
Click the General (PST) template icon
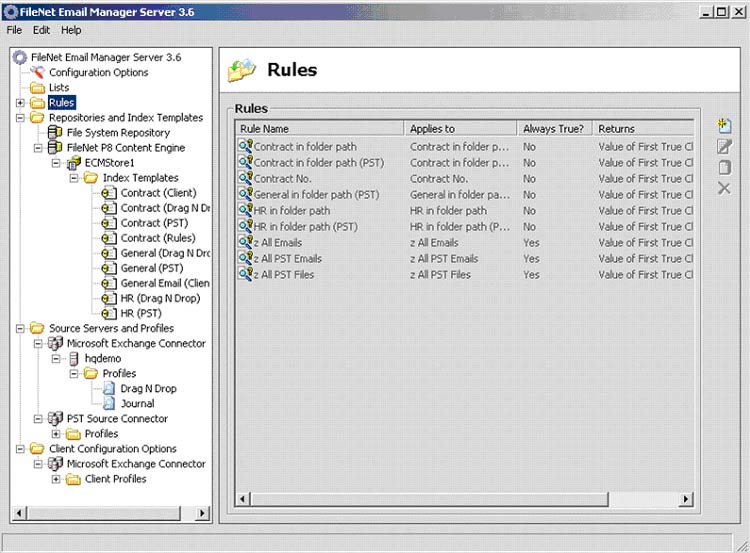coord(109,268)
